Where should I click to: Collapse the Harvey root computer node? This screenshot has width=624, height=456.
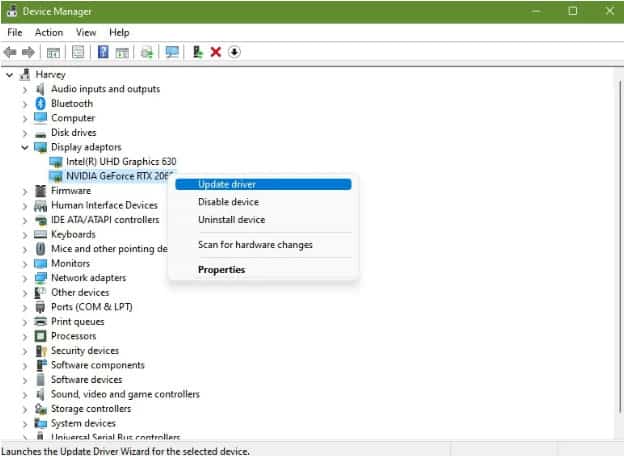point(10,74)
